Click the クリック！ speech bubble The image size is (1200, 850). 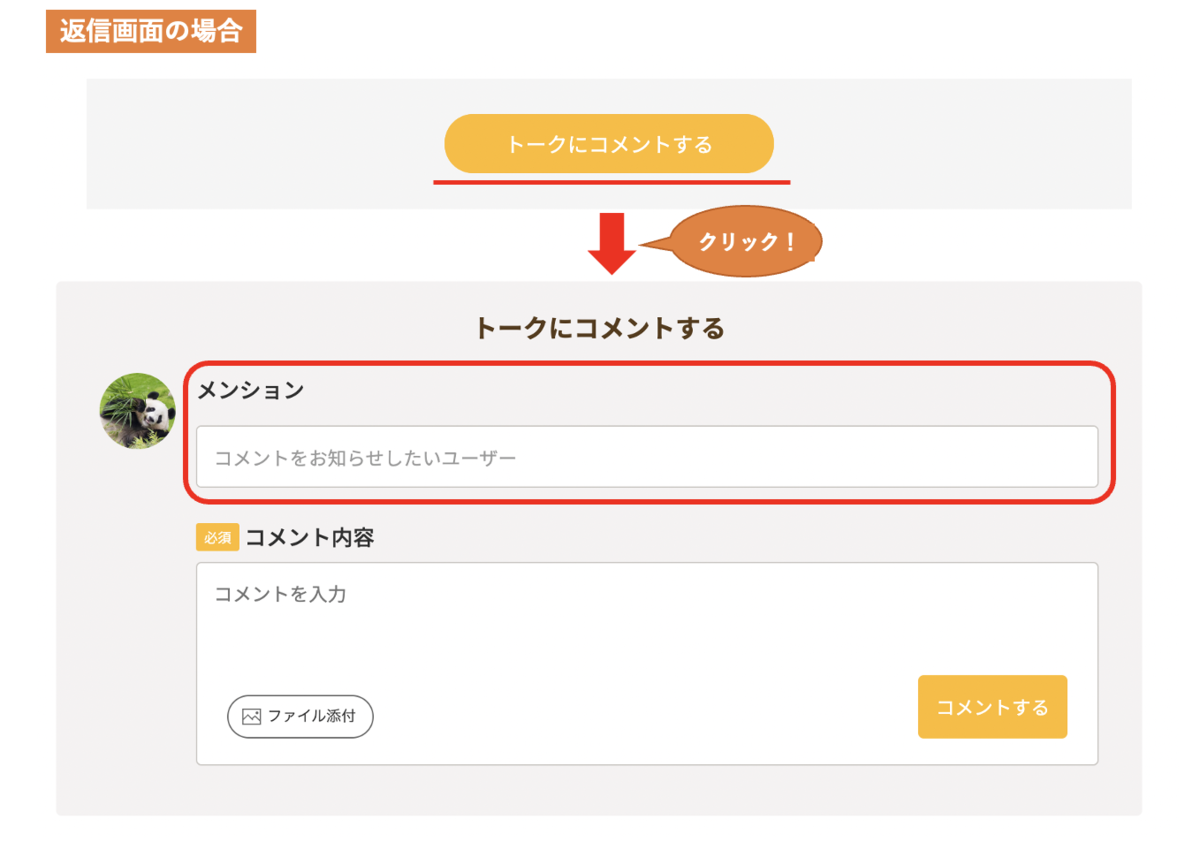[746, 242]
